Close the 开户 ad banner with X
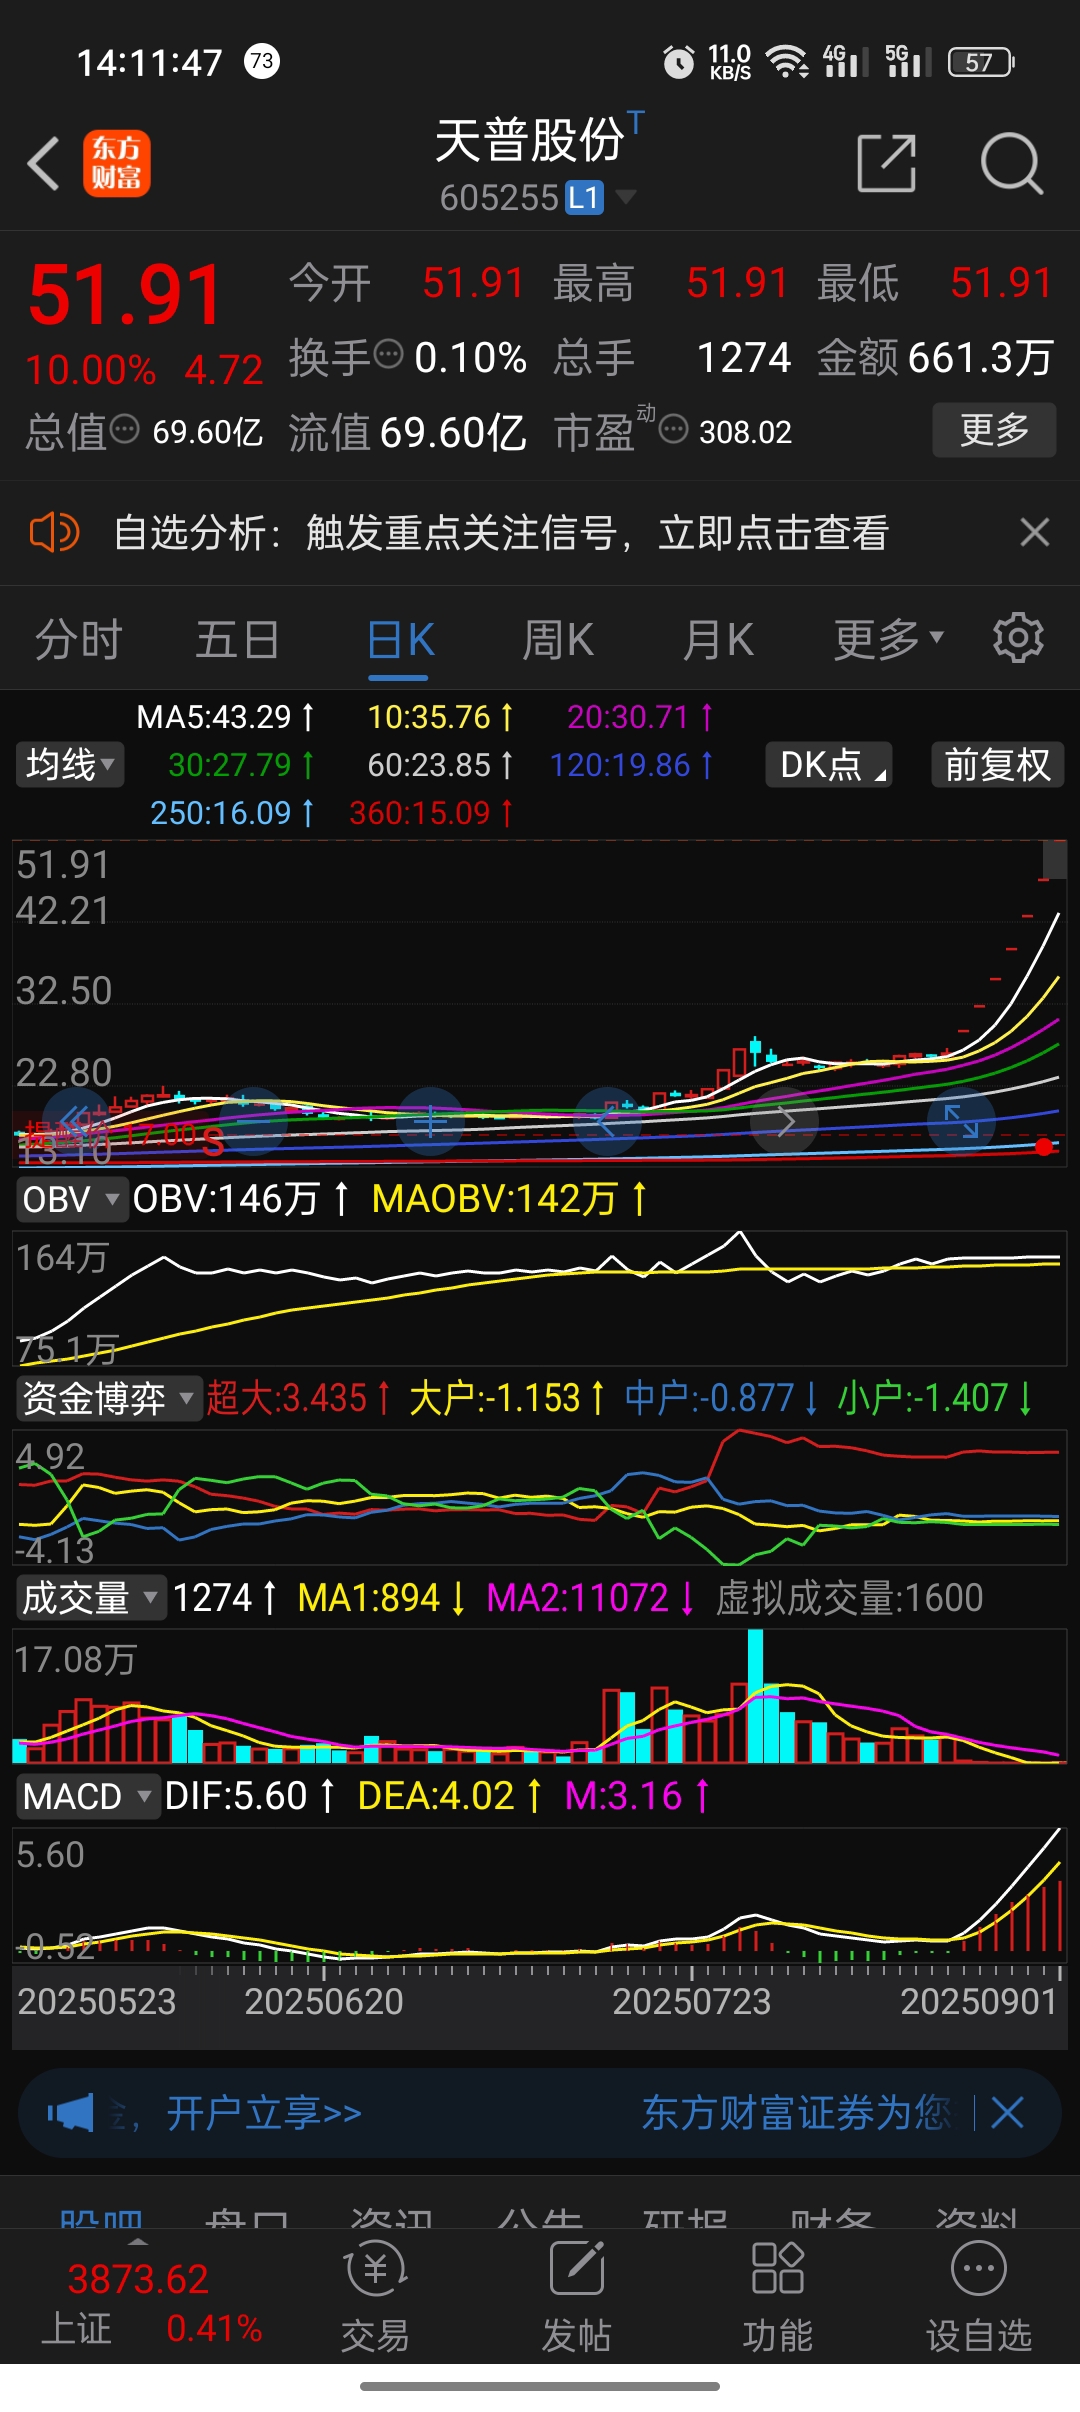Screen dimensions: 1080x2412 point(1007,2113)
